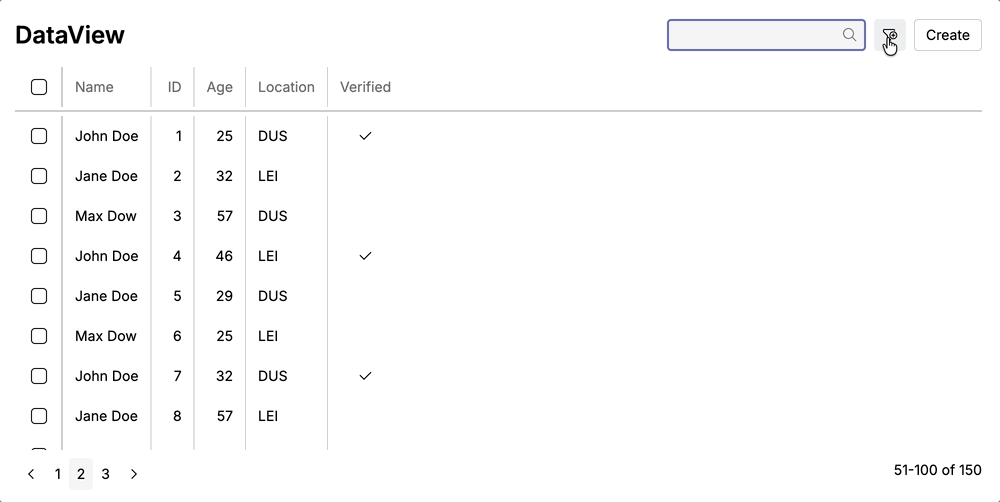Image resolution: width=1000 pixels, height=502 pixels.
Task: Click the Age column header
Action: point(219,87)
